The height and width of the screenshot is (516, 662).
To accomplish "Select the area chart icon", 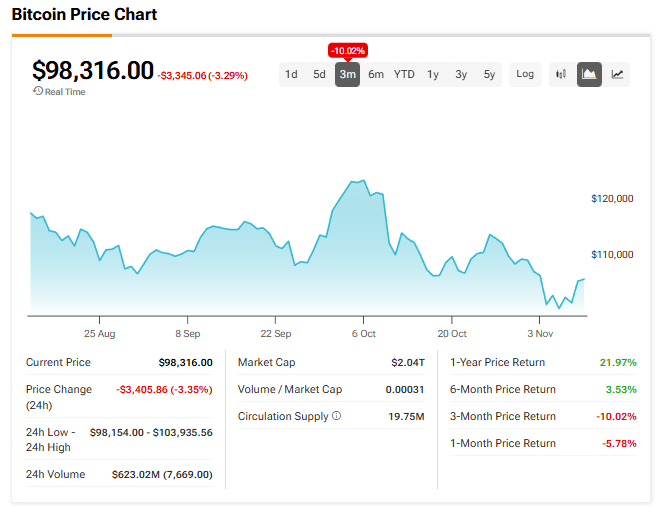I will [x=589, y=74].
